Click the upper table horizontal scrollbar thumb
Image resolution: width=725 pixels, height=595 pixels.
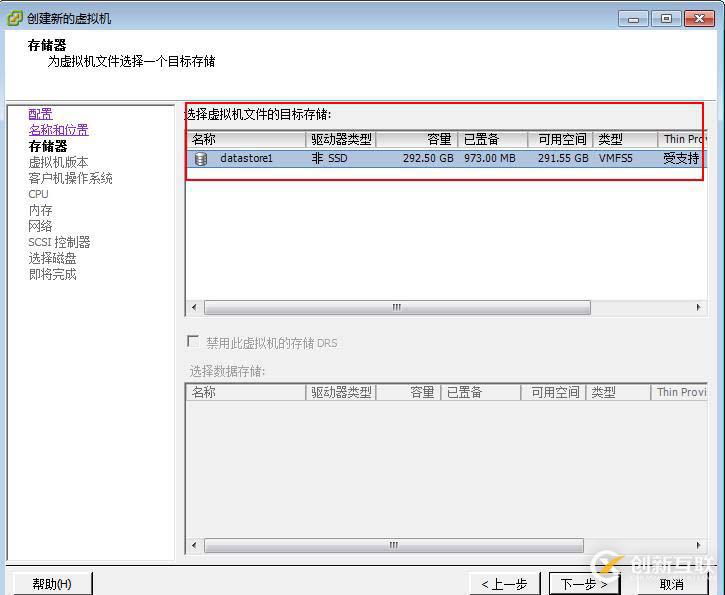pyautogui.click(x=397, y=307)
